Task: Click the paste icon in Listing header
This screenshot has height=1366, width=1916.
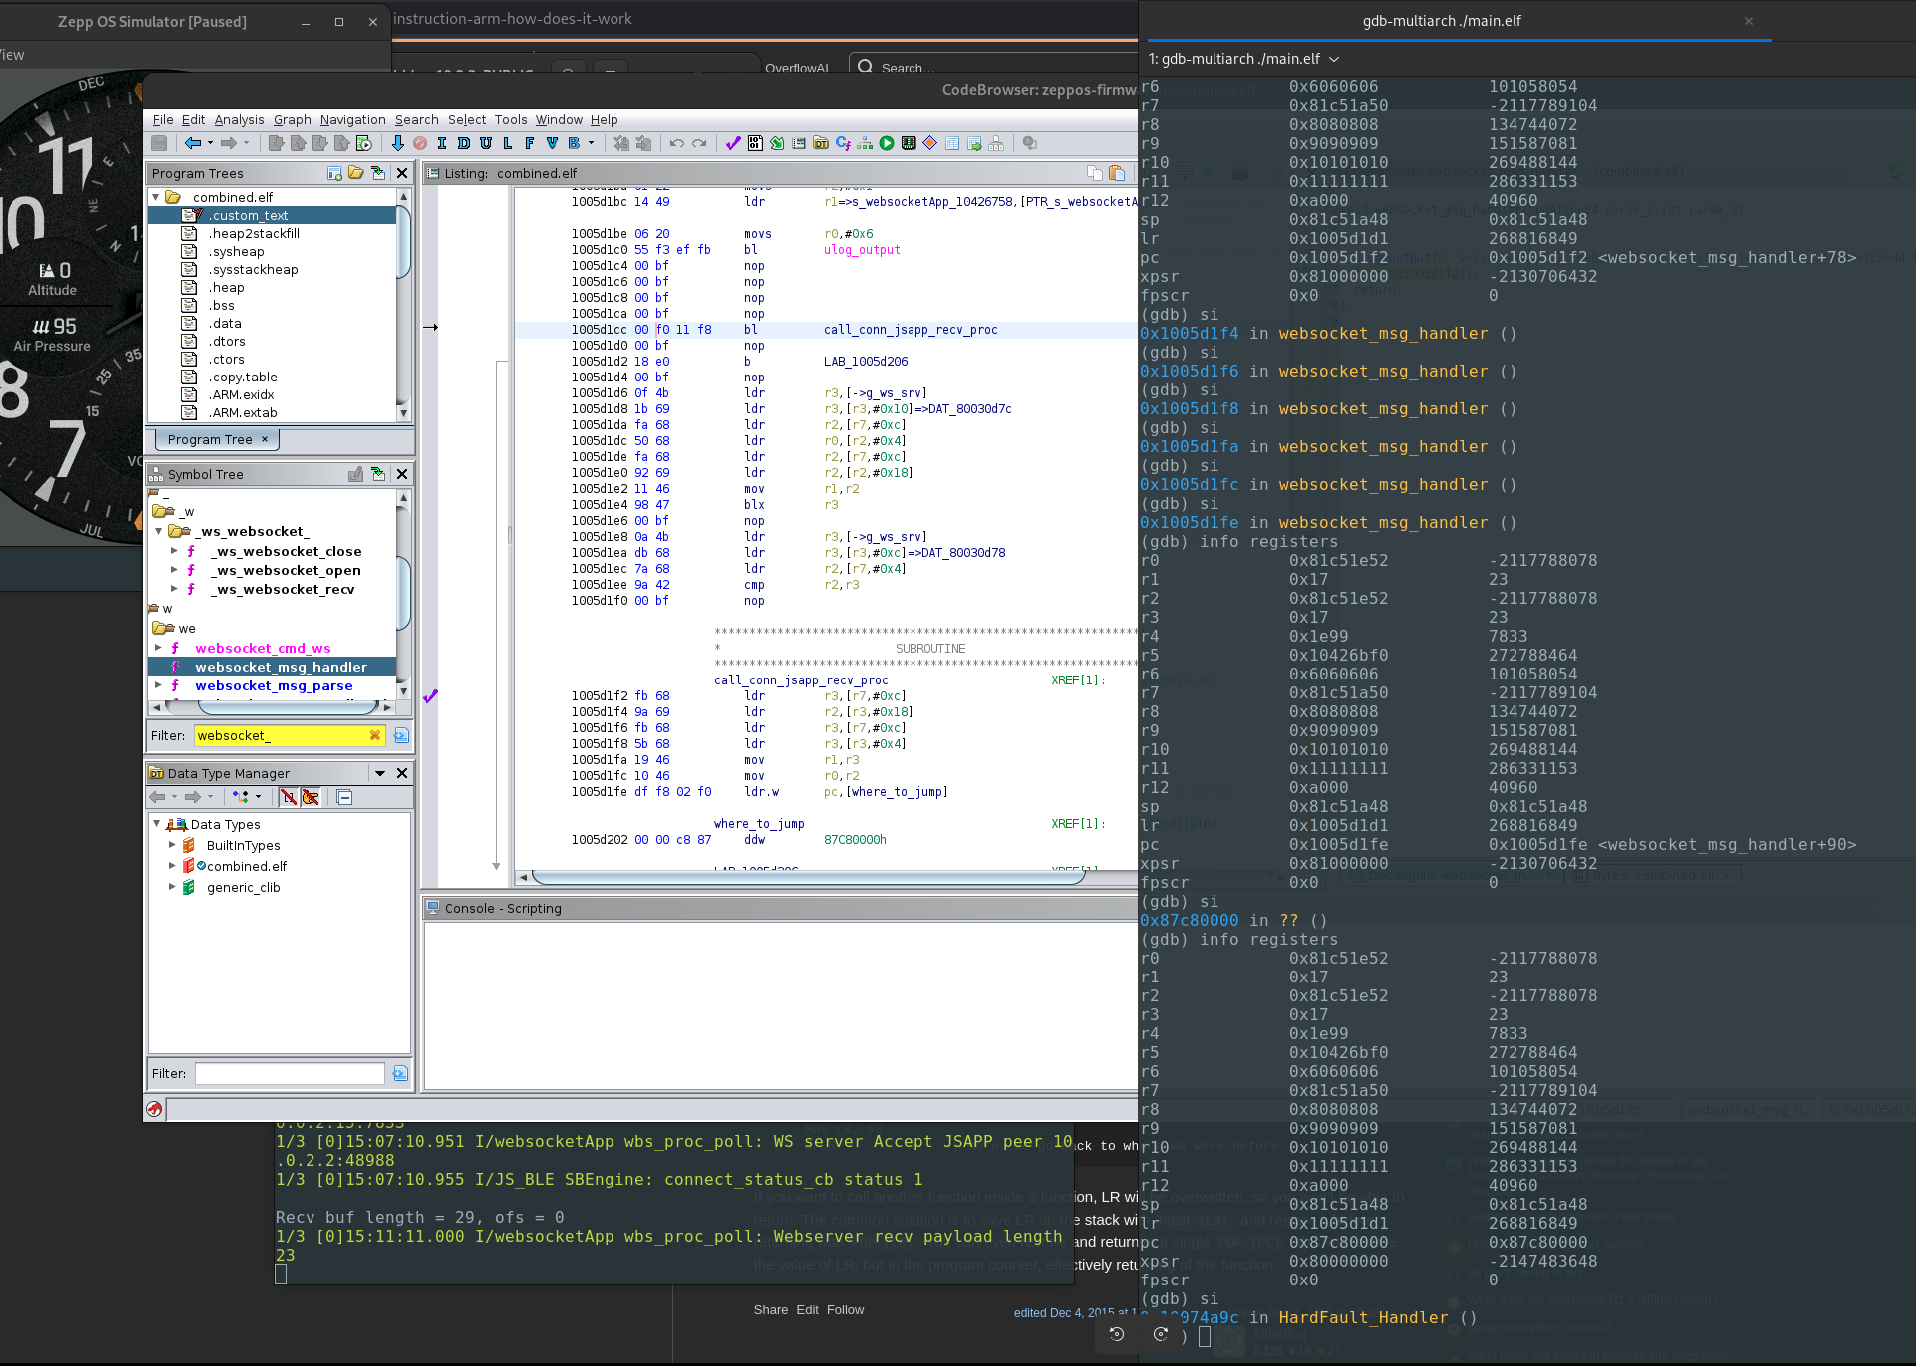Action: [x=1117, y=173]
